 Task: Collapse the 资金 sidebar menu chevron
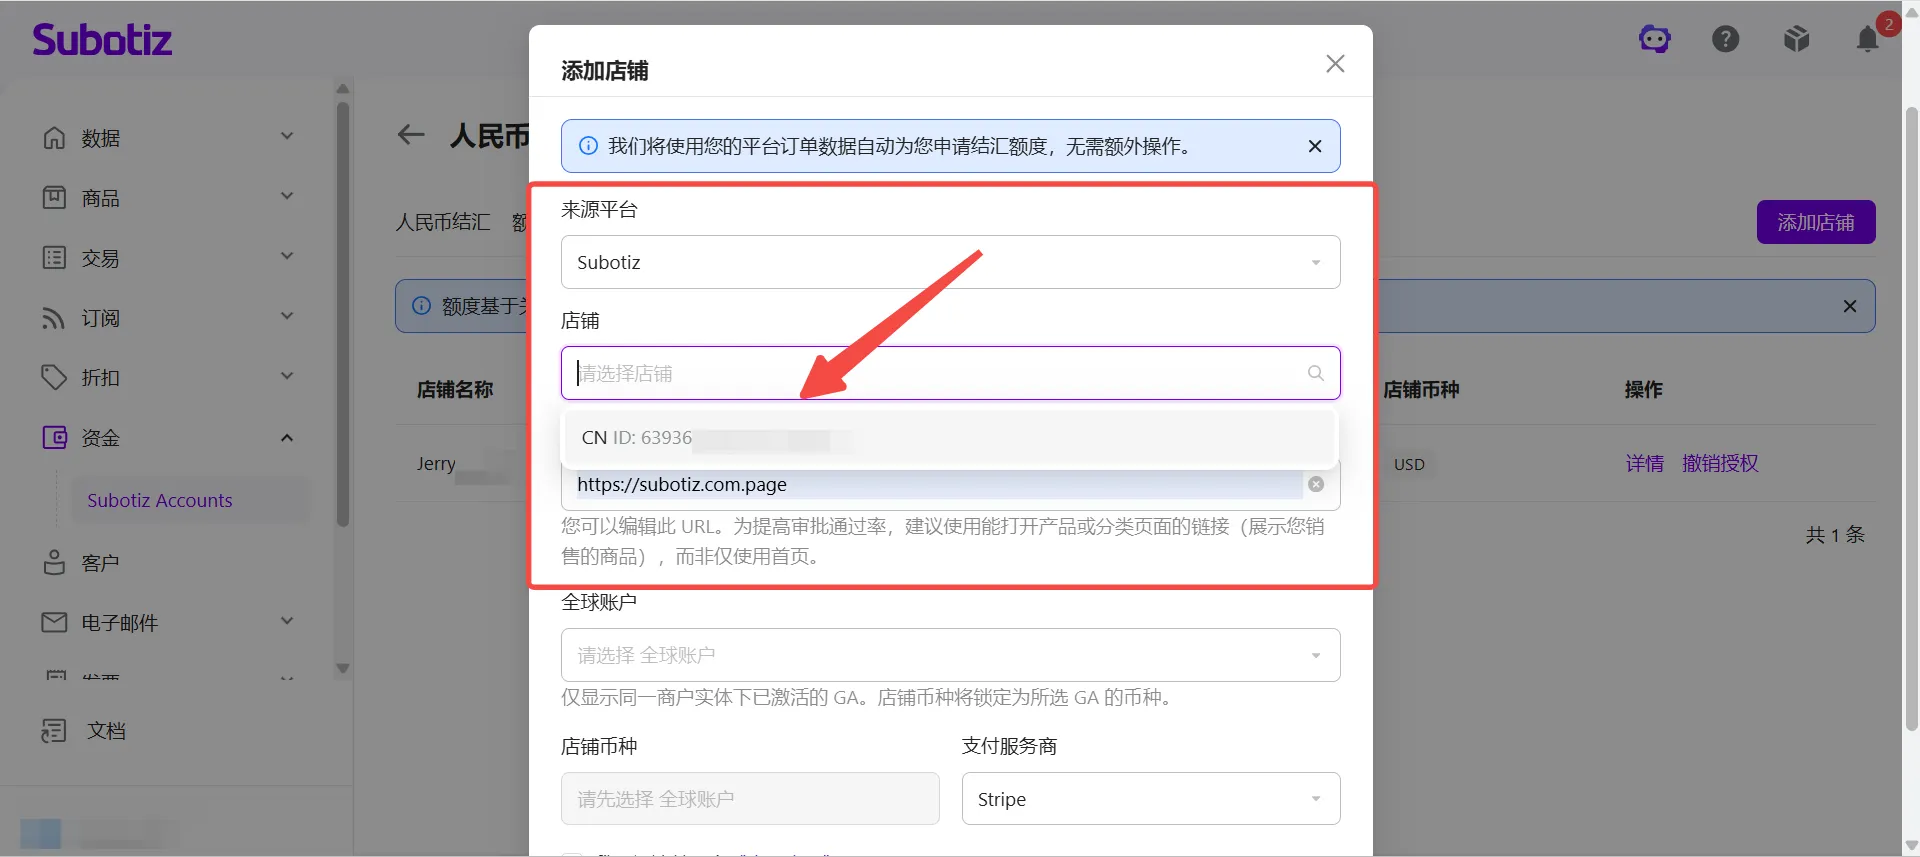click(x=287, y=437)
